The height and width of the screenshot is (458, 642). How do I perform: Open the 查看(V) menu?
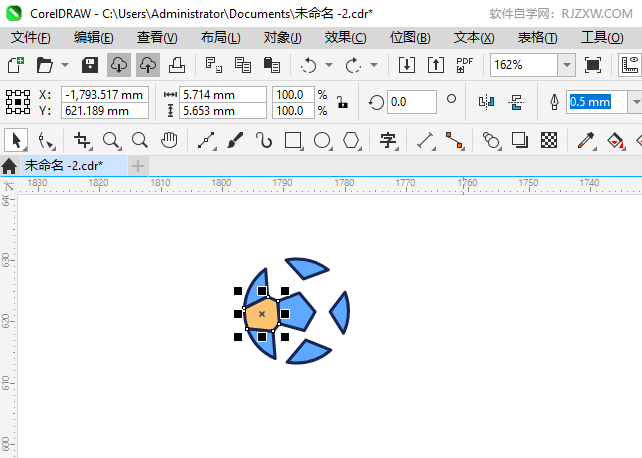click(157, 38)
